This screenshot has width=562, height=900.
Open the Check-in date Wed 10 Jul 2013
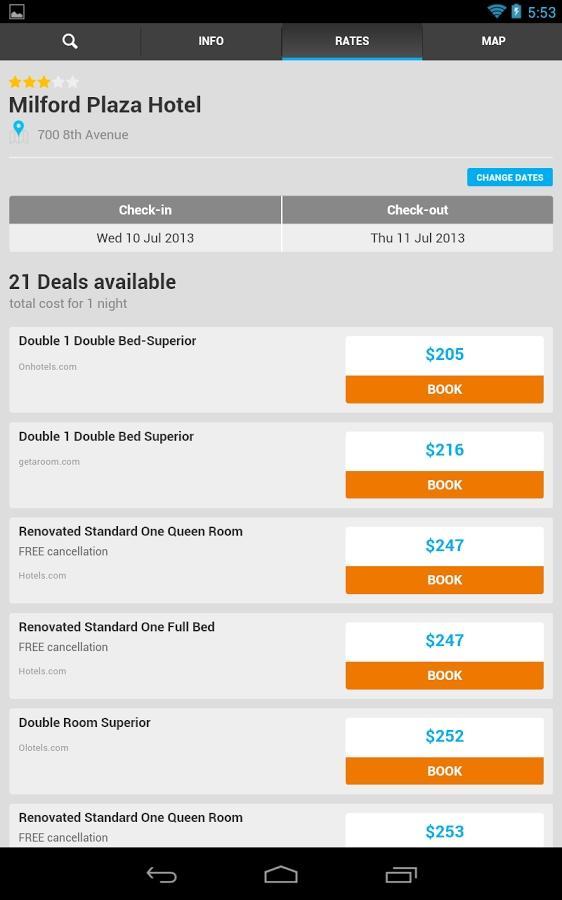pos(145,238)
